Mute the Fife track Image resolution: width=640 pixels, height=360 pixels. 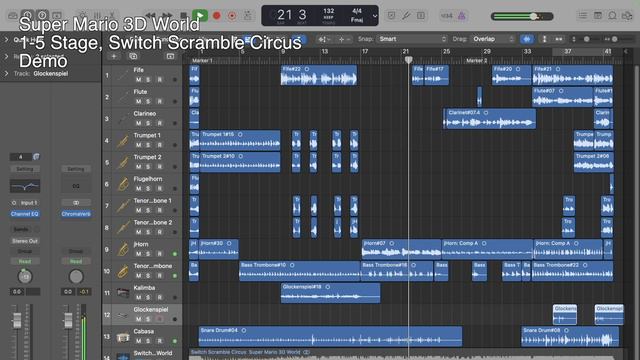click(x=138, y=80)
